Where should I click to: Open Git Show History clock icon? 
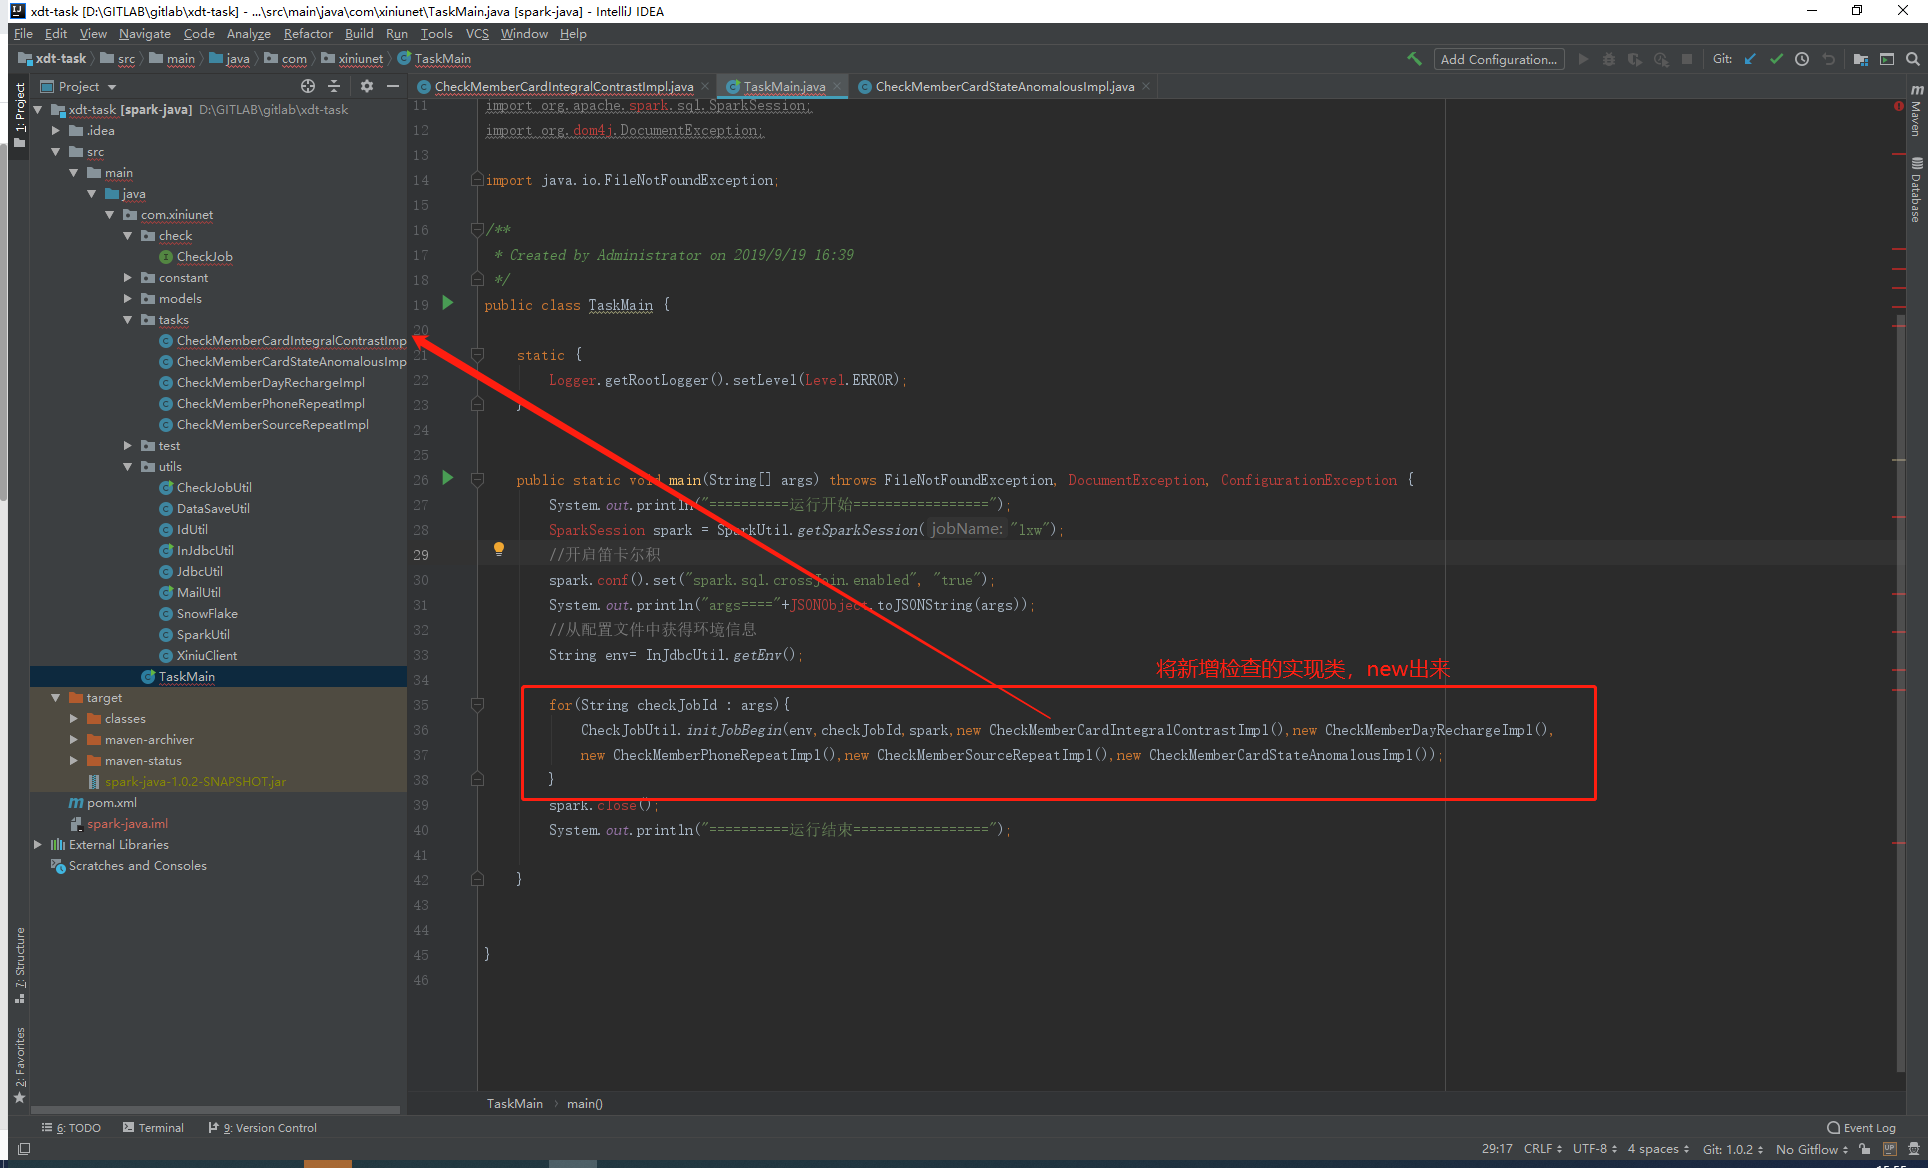point(1802,59)
